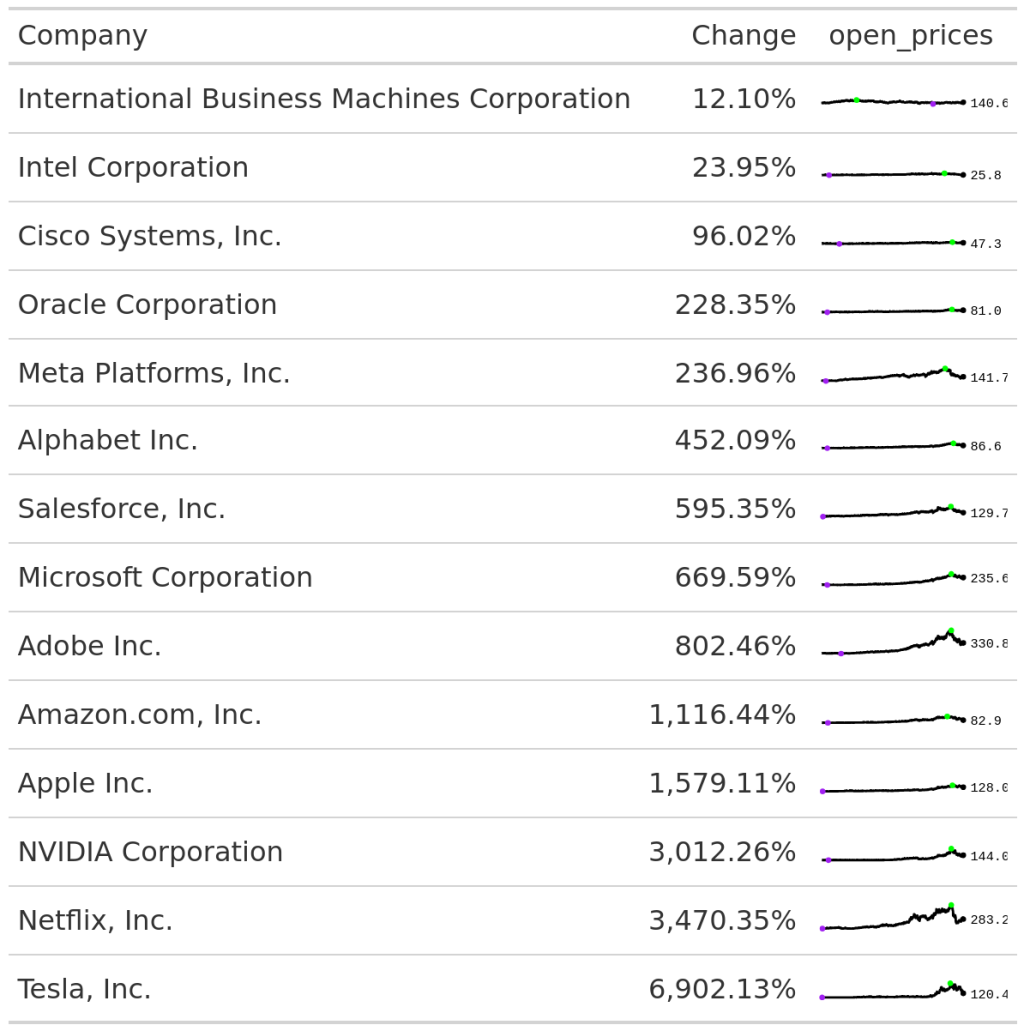Click the Change column header
The height and width of the screenshot is (1030, 1024).
(x=743, y=36)
